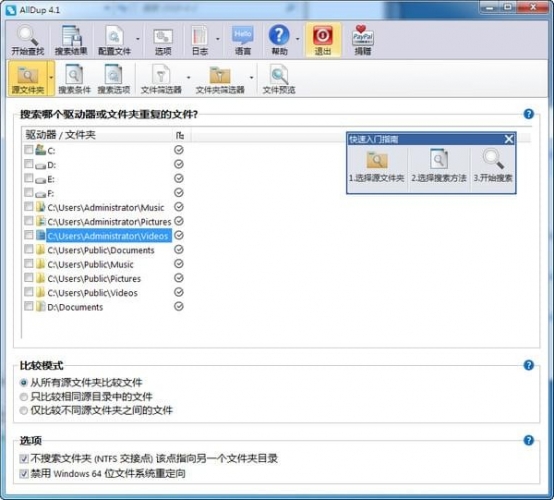Select C:\Users\Public\Videos entry
Image resolution: width=554 pixels, height=500 pixels.
coord(93,293)
